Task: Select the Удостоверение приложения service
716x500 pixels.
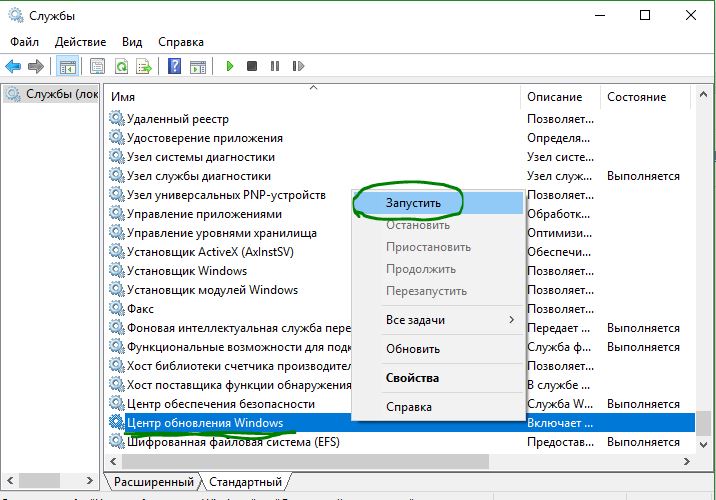Action: pyautogui.click(x=205, y=138)
